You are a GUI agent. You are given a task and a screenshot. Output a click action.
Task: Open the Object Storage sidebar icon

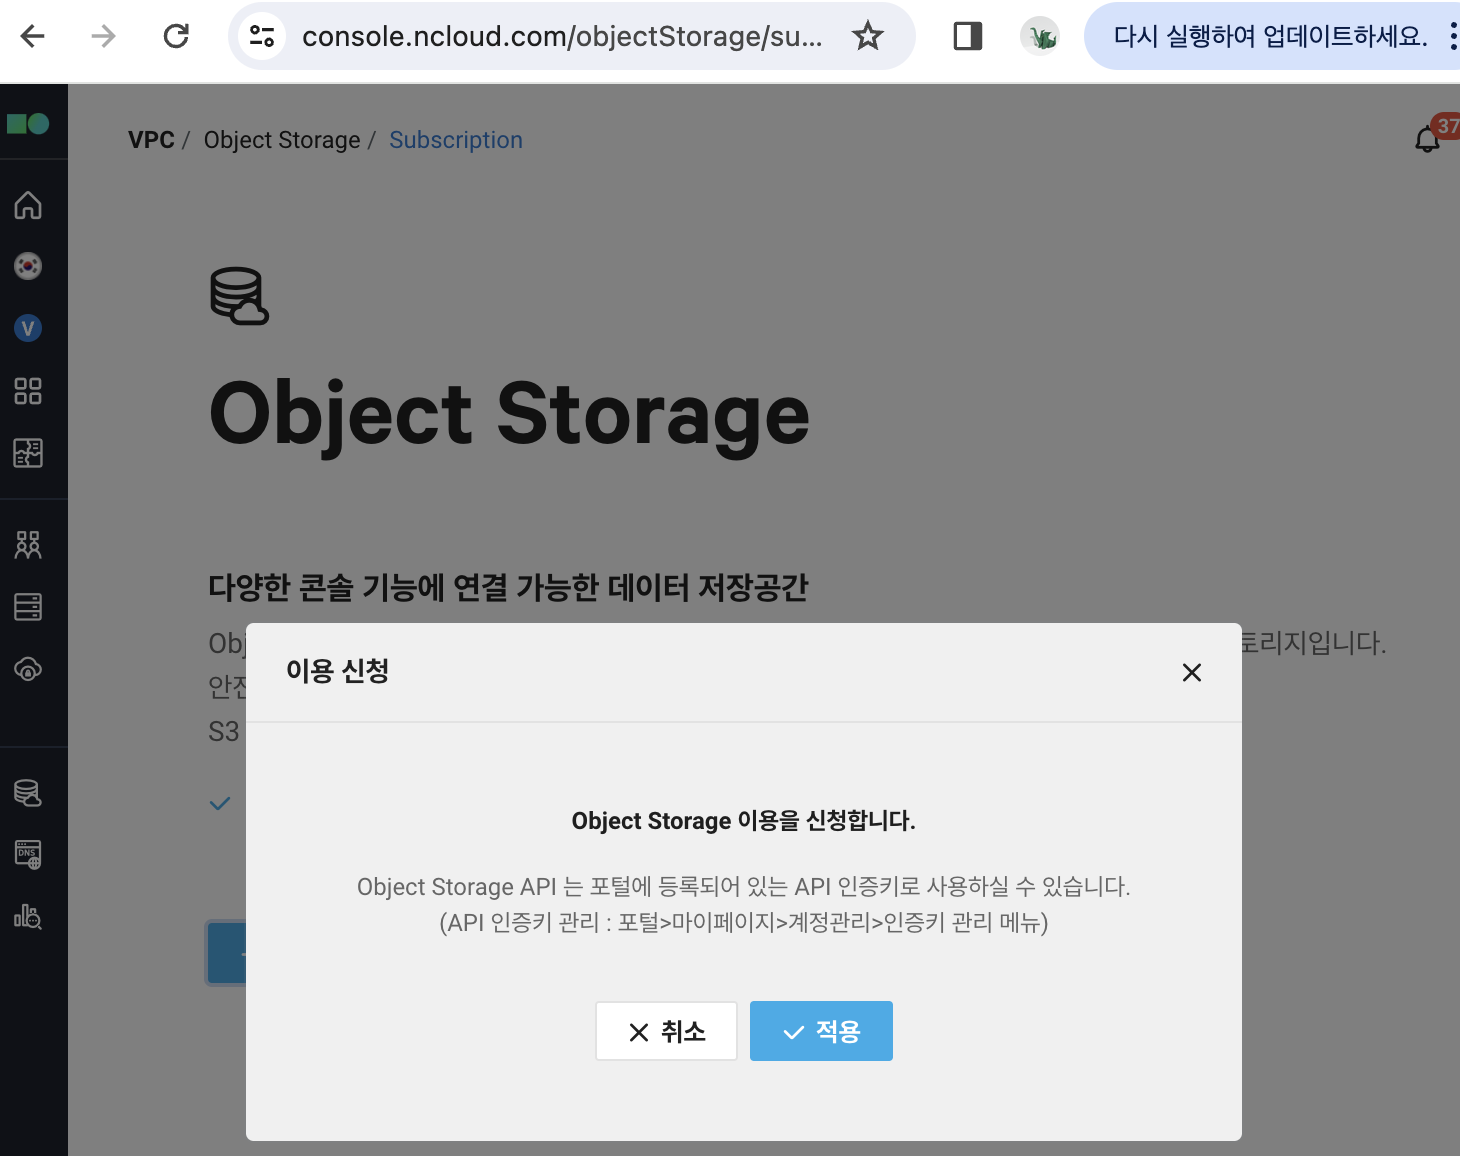[x=28, y=793]
